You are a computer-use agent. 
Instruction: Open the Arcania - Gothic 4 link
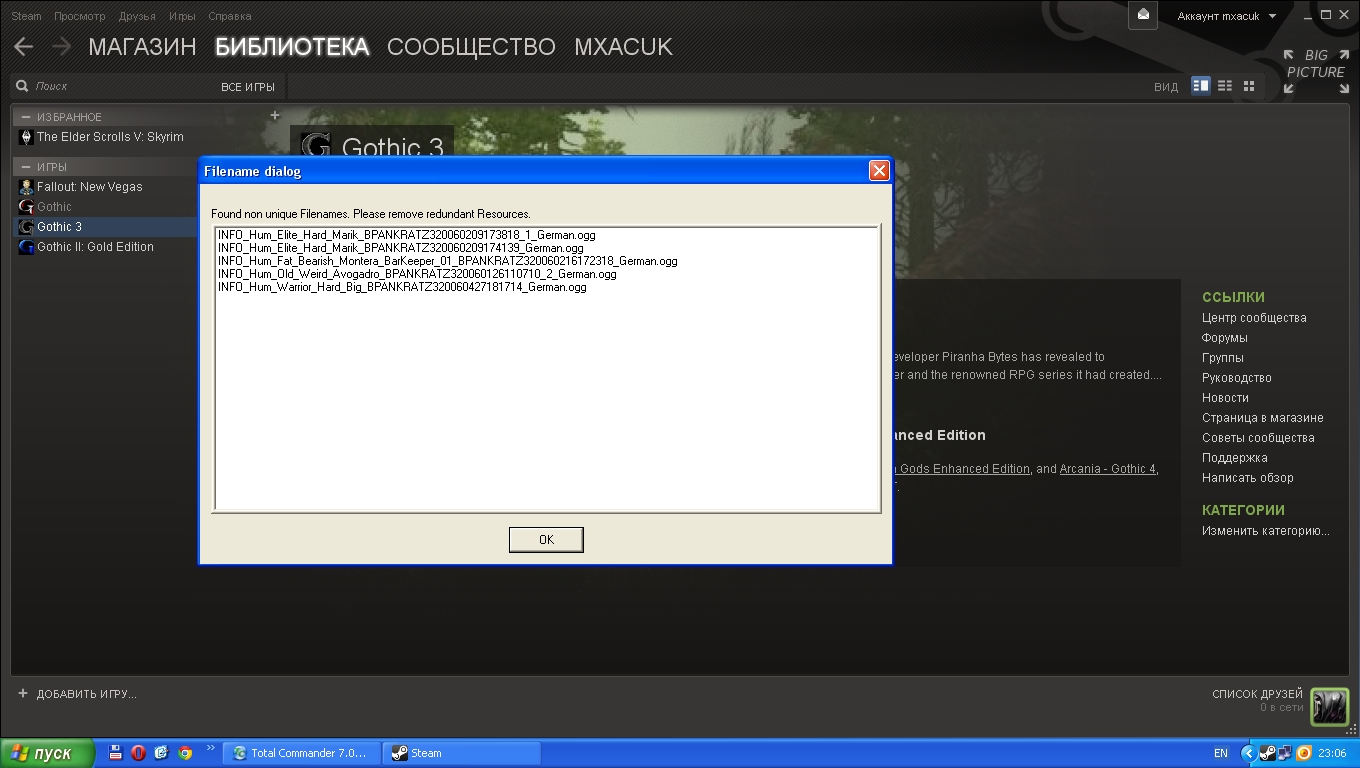(x=1108, y=469)
